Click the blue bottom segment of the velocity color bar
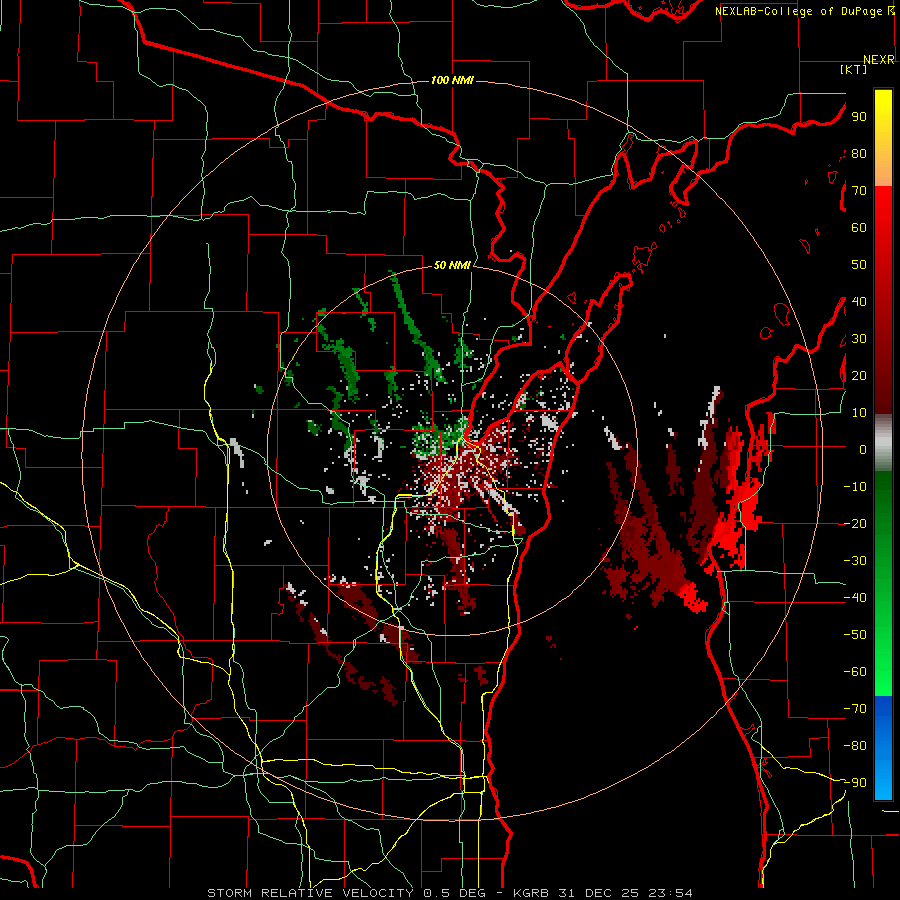 click(883, 748)
